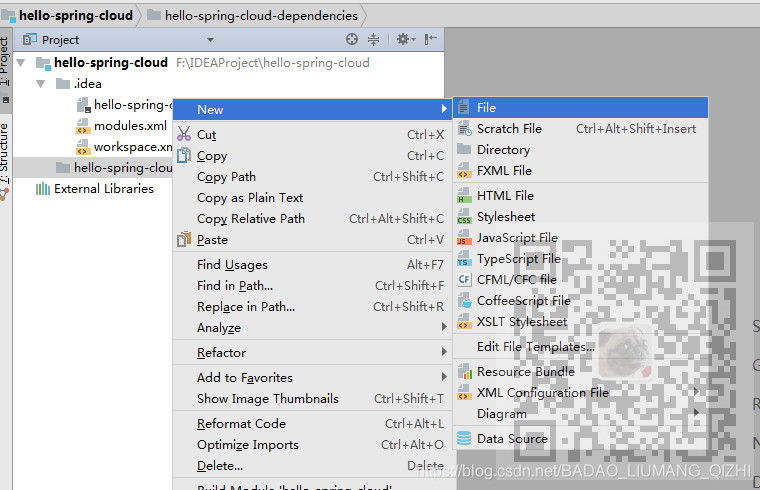Choose Copy Path
This screenshot has width=760, height=490.
click(313, 177)
